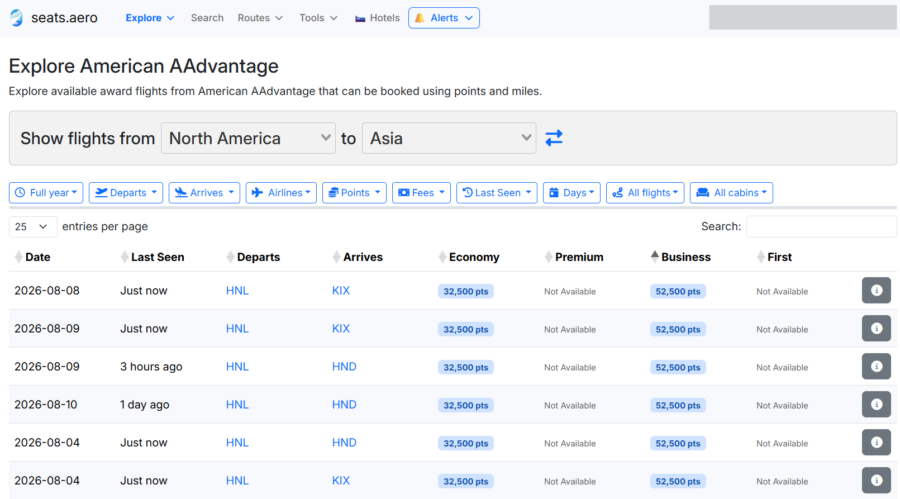The image size is (900, 499).
Task: Open the All cabins filter dropdown
Action: click(731, 193)
